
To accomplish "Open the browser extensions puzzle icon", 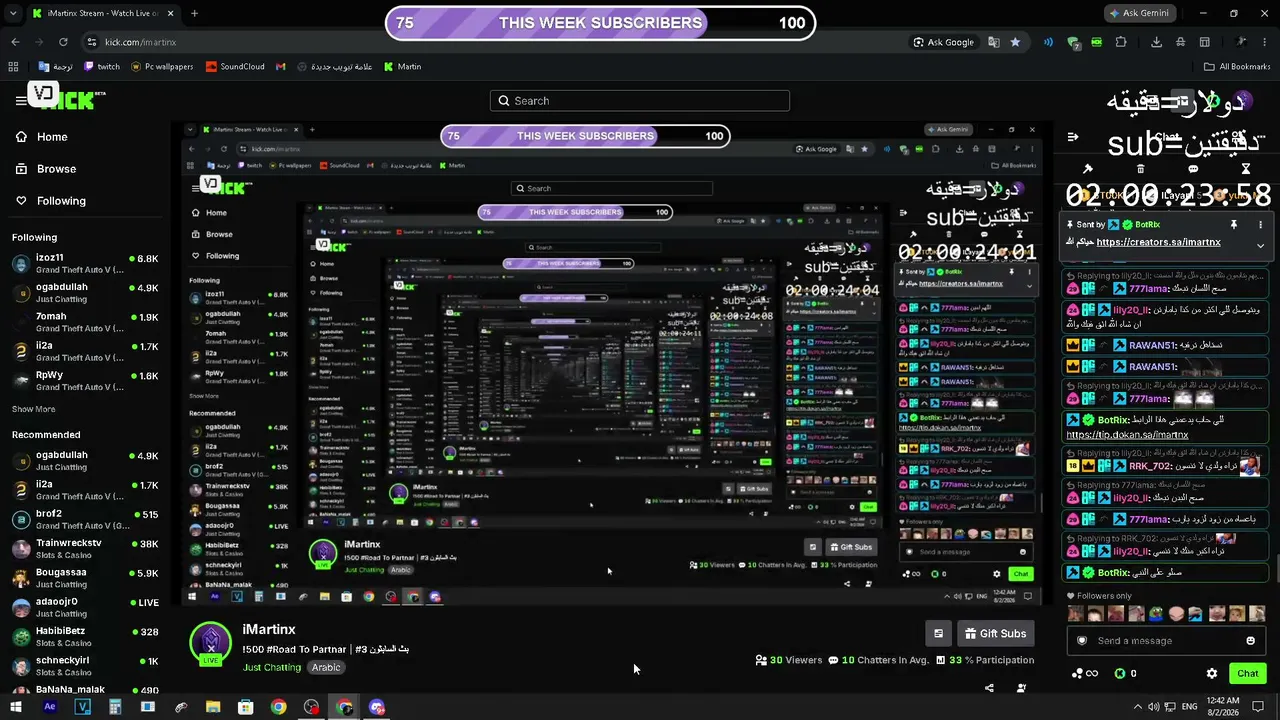I will click(x=1121, y=42).
